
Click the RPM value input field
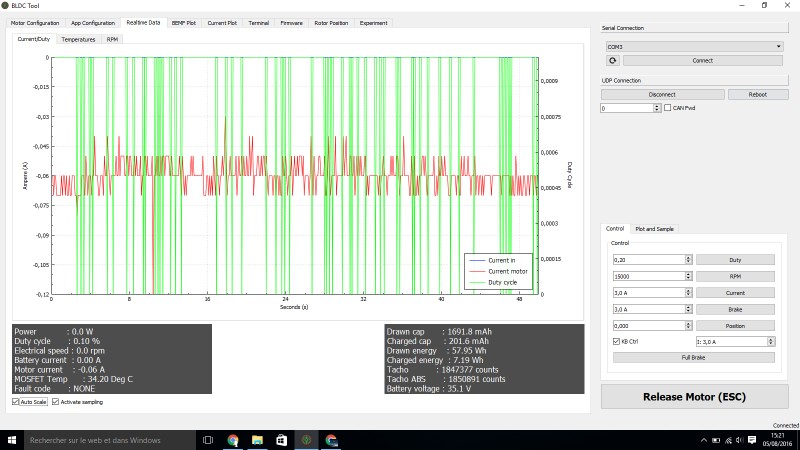[x=647, y=275]
